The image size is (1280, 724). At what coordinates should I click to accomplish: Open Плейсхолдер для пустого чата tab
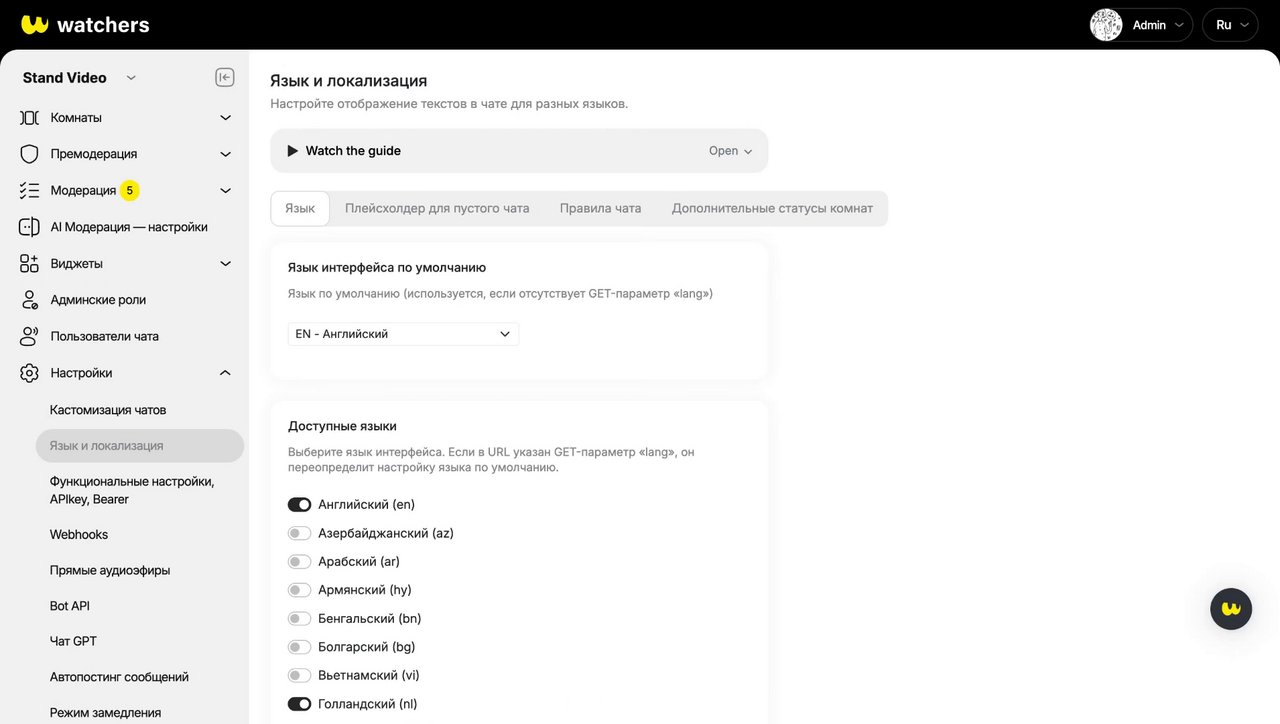[437, 209]
